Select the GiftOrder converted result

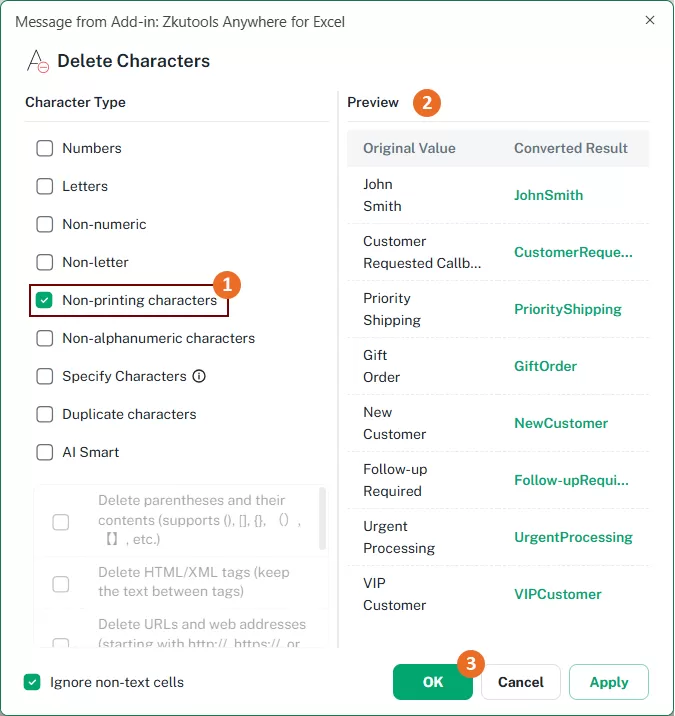pos(545,366)
